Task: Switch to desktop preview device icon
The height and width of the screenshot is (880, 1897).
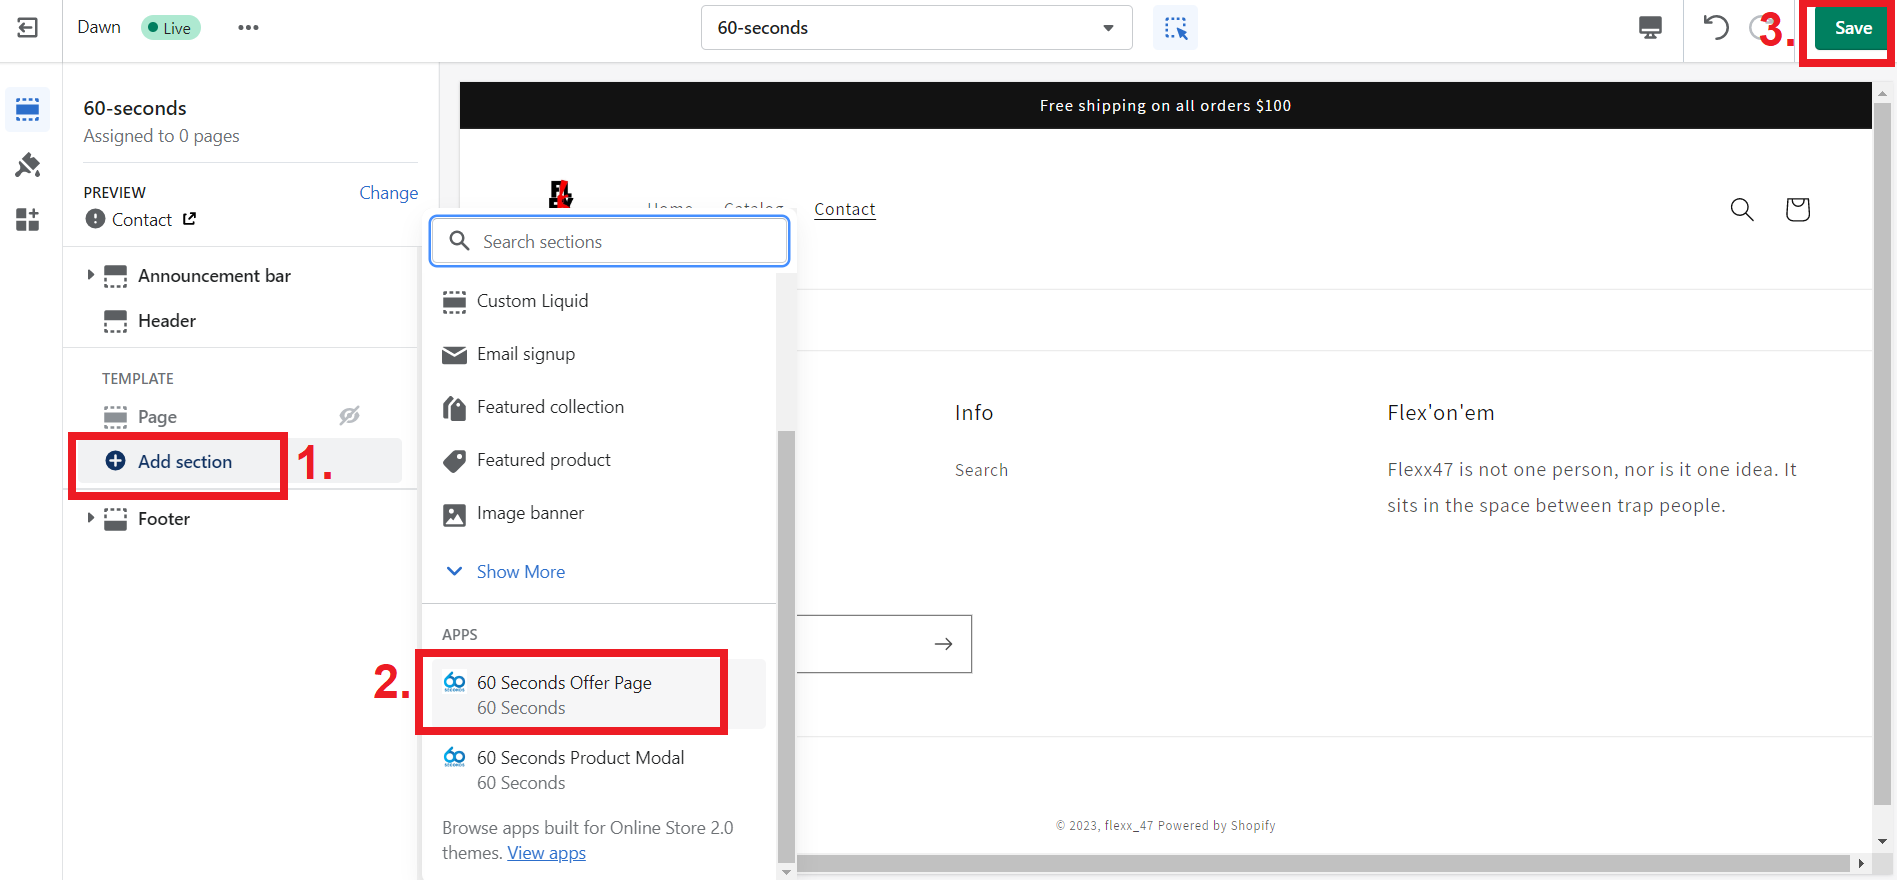Action: (x=1650, y=28)
